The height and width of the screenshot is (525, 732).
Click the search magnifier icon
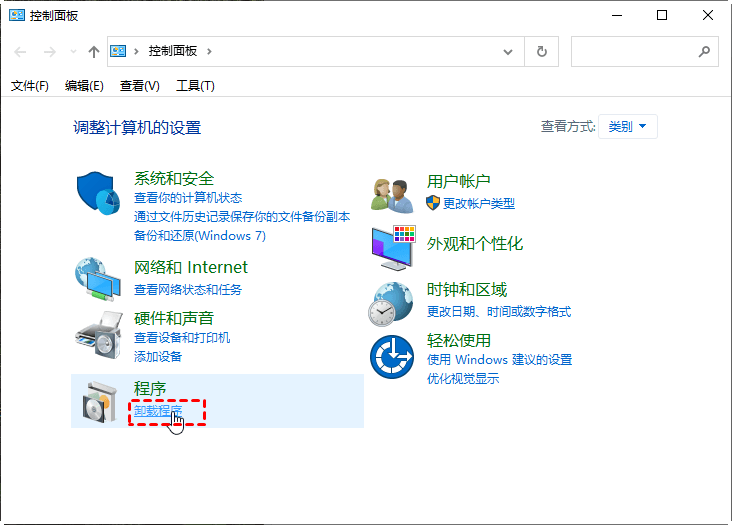(704, 51)
